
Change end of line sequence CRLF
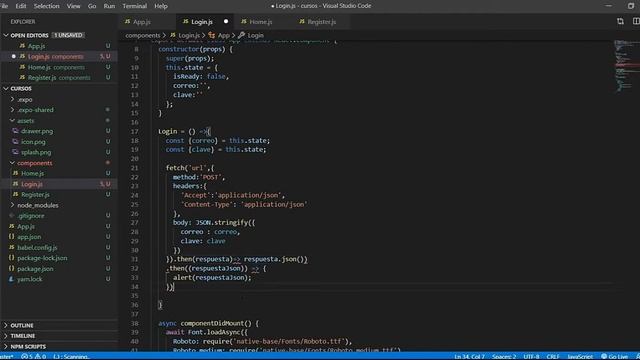[x=553, y=356]
